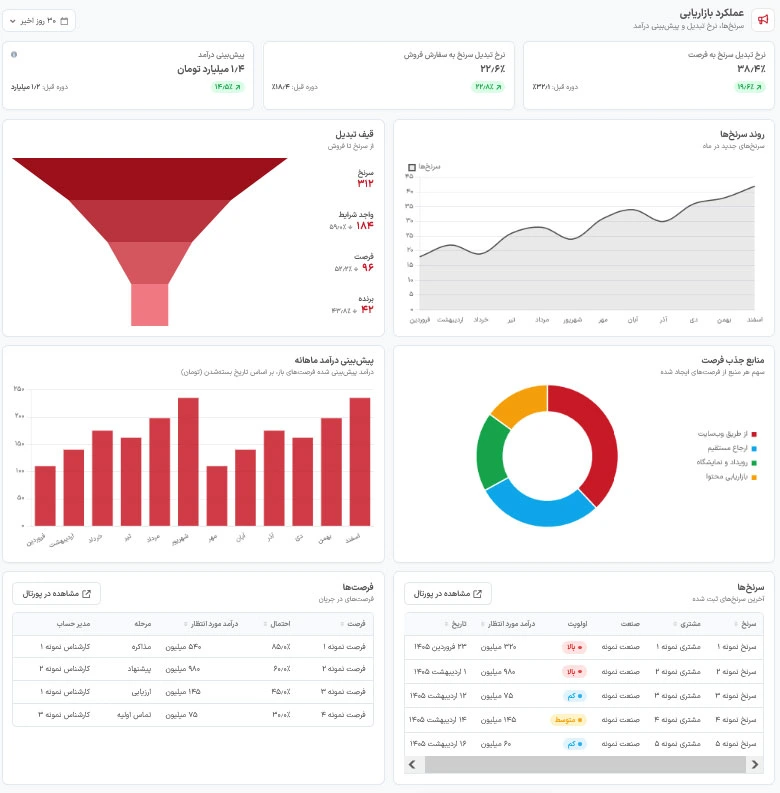Sort the leads table by the lead (سرنخ) column
The image size is (780, 793).
pyautogui.click(x=745, y=624)
